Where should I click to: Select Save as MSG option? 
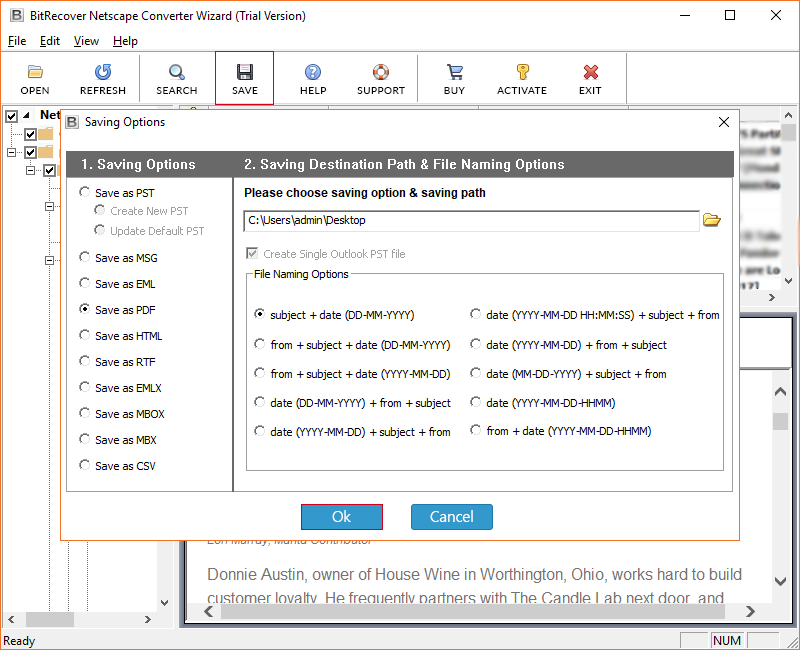point(118,258)
